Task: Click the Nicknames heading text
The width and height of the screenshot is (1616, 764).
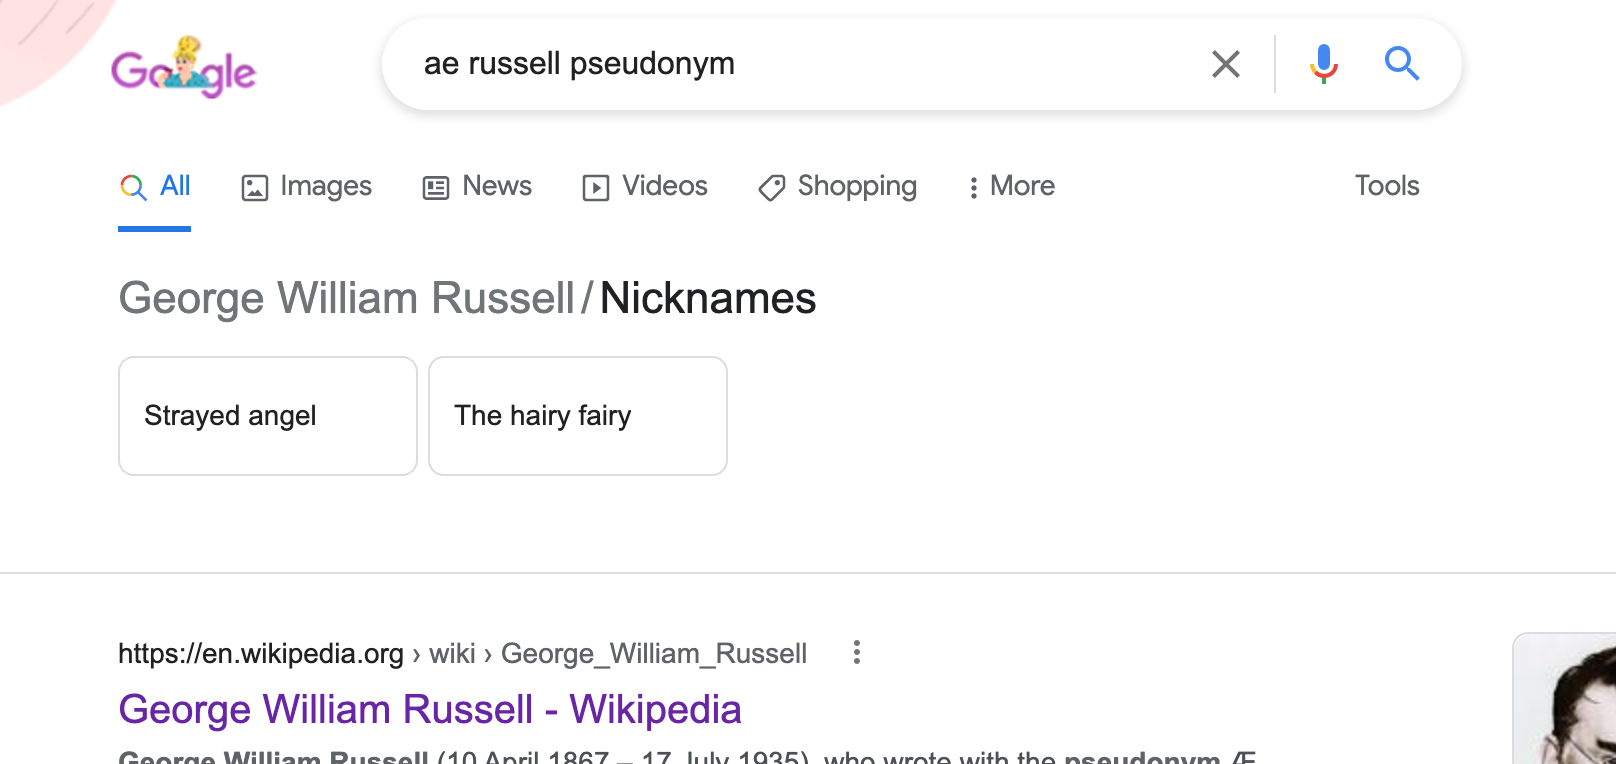Action: [708, 298]
